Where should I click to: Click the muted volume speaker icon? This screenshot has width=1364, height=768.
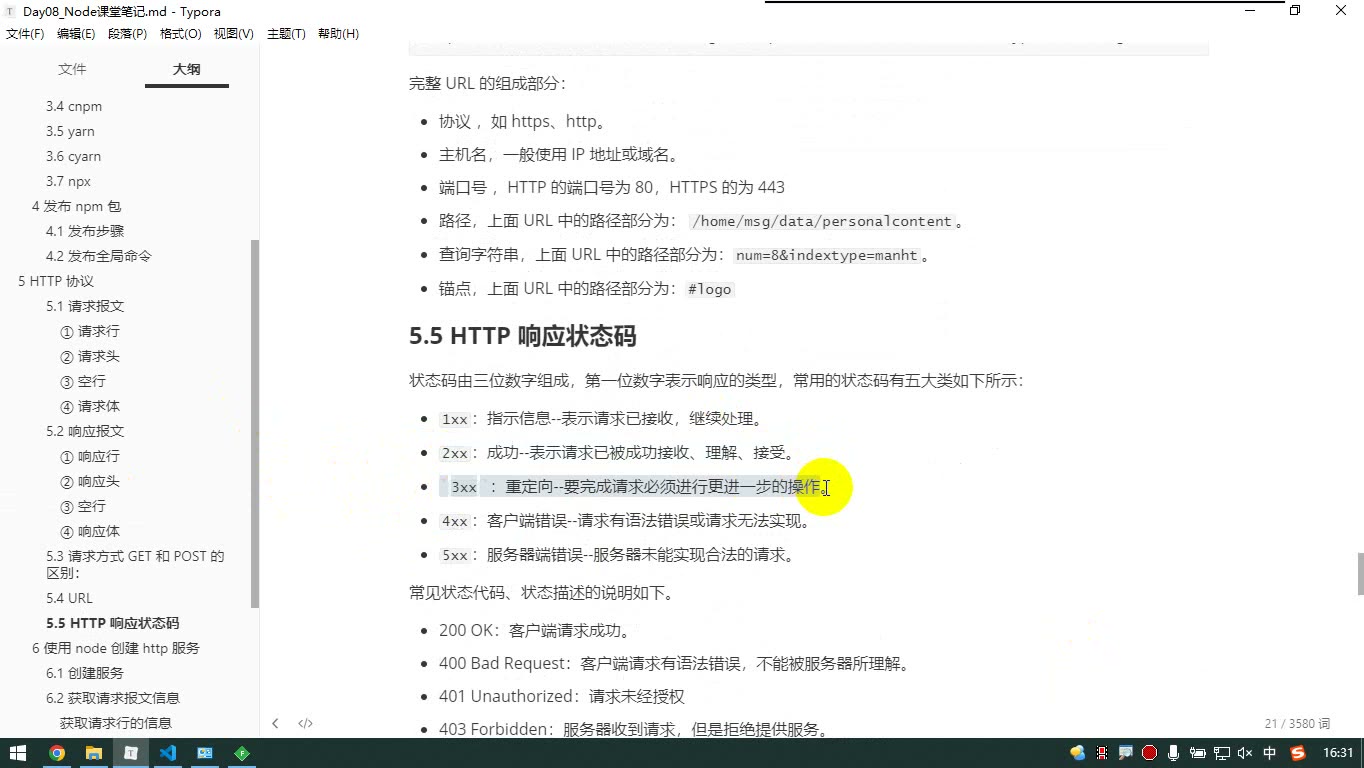(1246, 753)
